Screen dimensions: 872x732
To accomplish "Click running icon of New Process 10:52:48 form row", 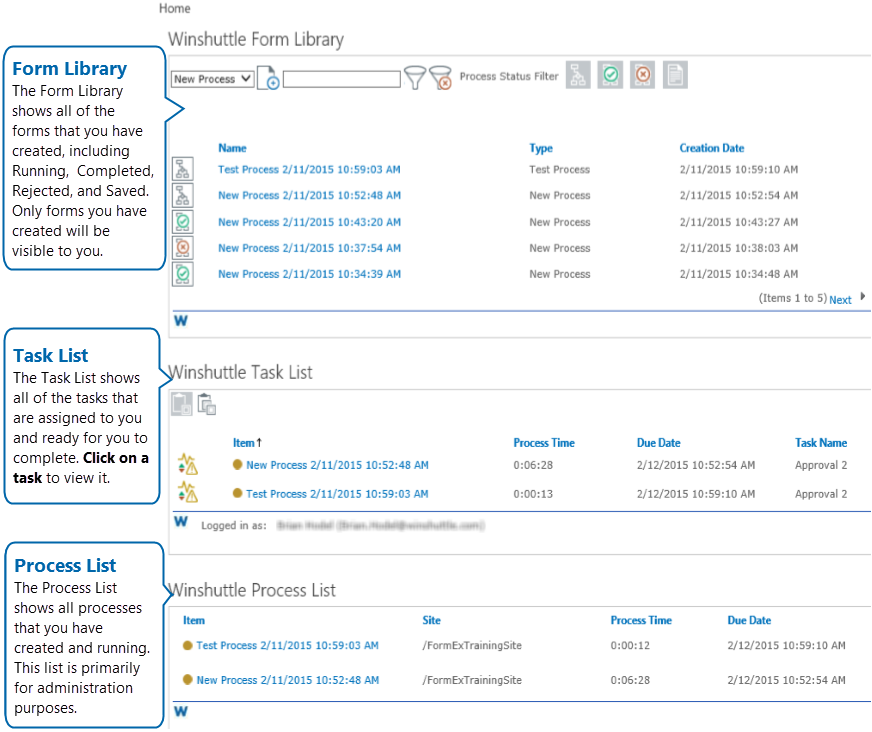I will (182, 195).
